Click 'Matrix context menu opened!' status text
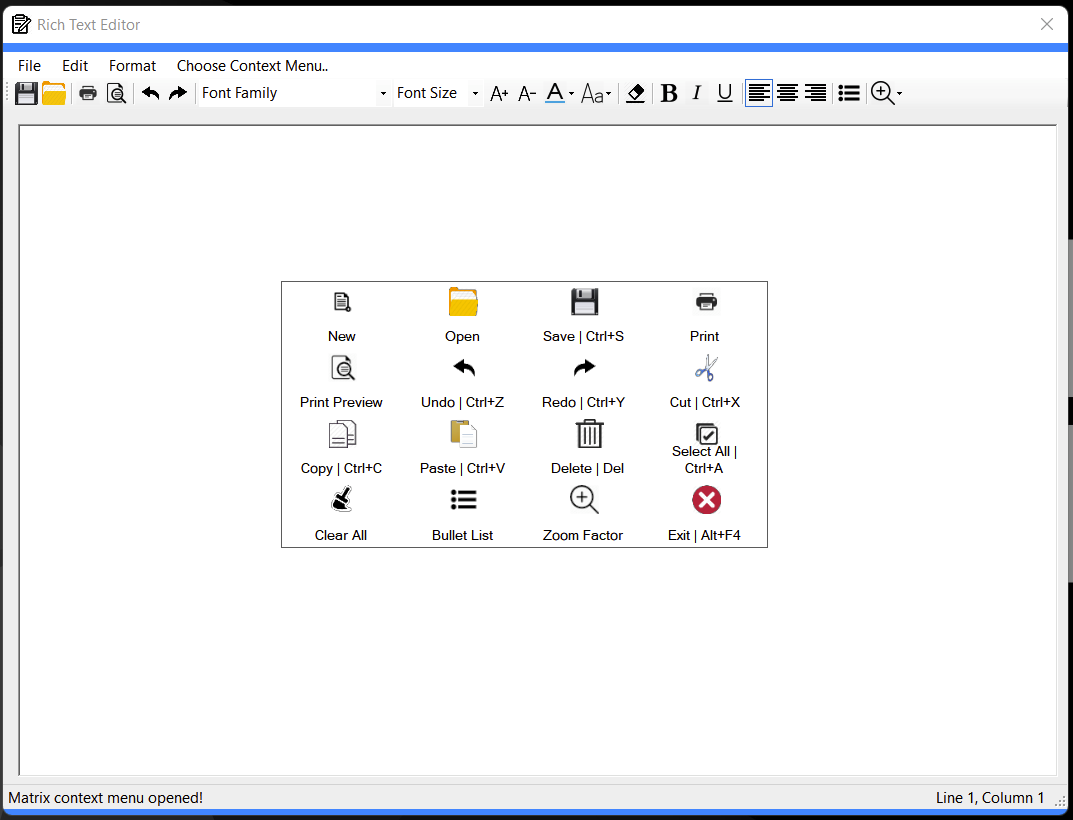The height and width of the screenshot is (820, 1073). point(105,798)
